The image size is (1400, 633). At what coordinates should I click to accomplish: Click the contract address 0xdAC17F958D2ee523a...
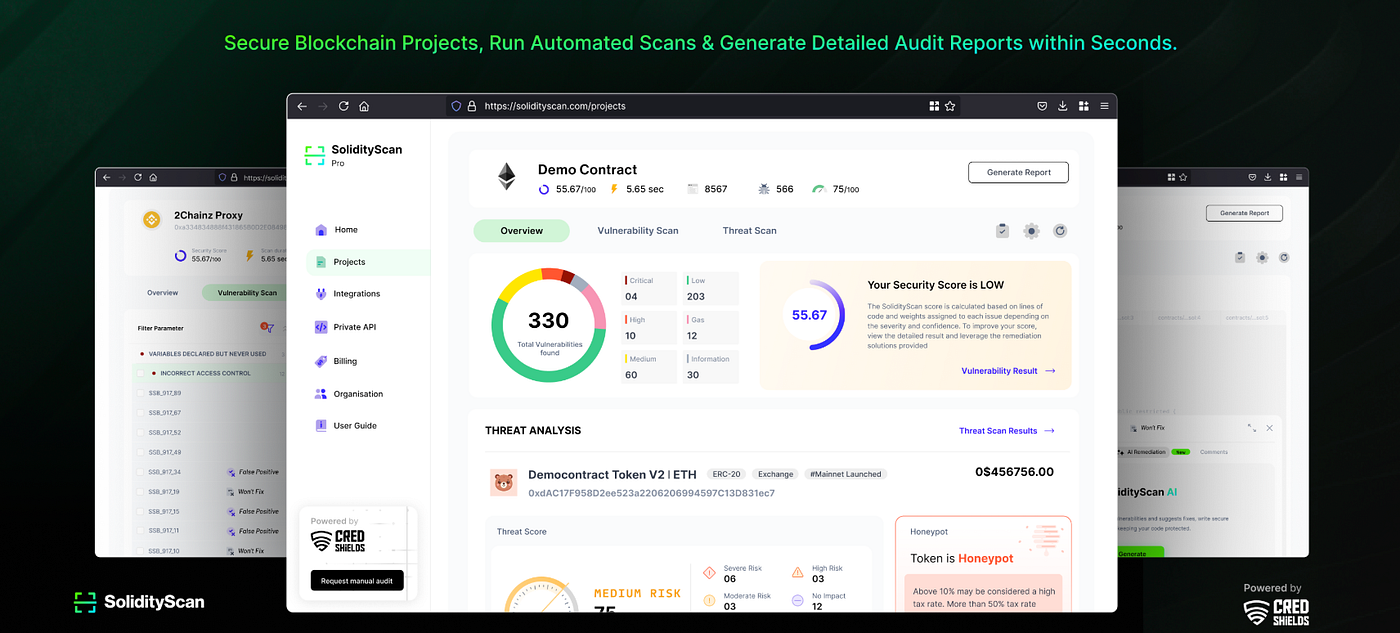[x=651, y=493]
